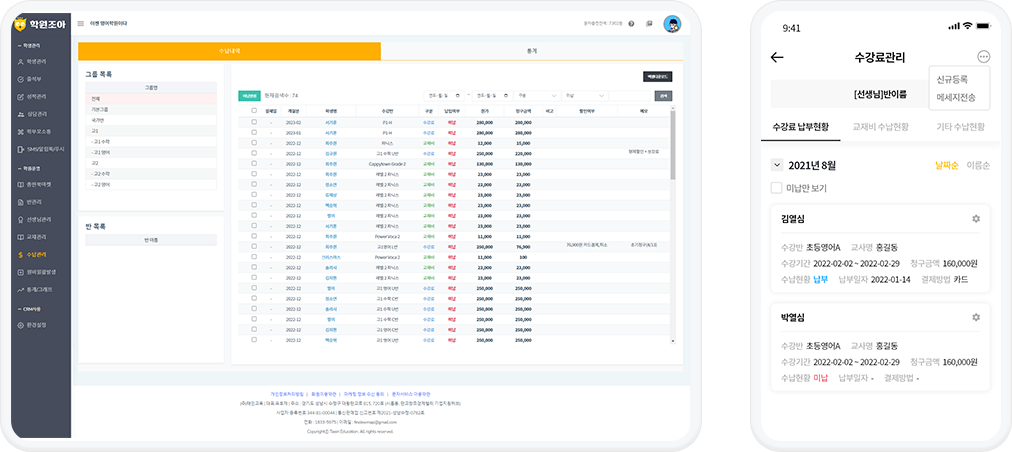
Task: Click the search text field beside 검색
Action: [x=629, y=95]
